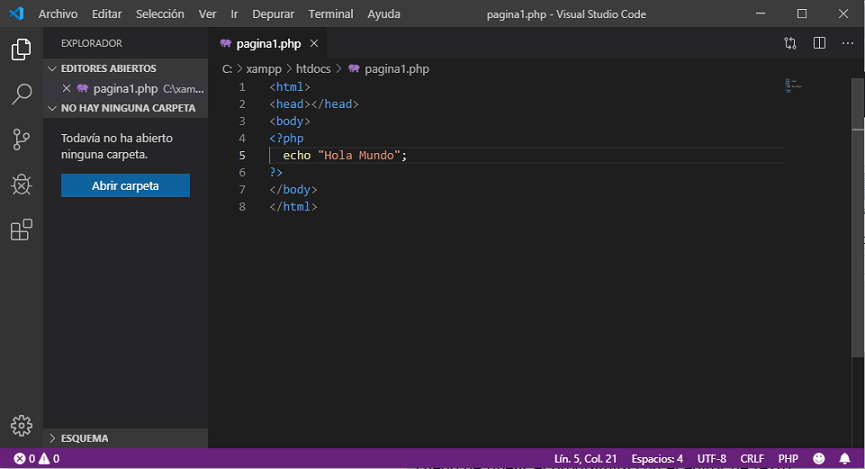
Task: Click pagina1.php breadcrumb segment
Action: 397,69
